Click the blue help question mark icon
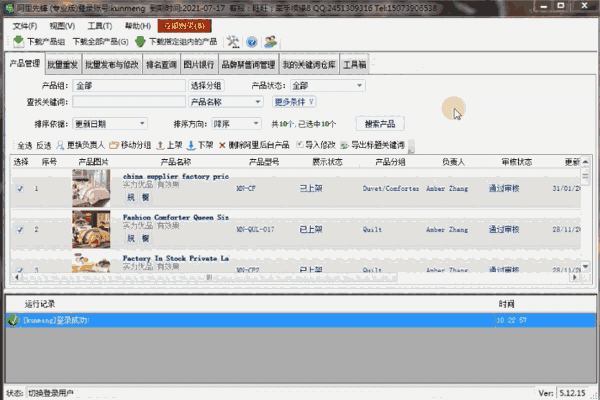The image size is (600, 400). click(x=251, y=41)
